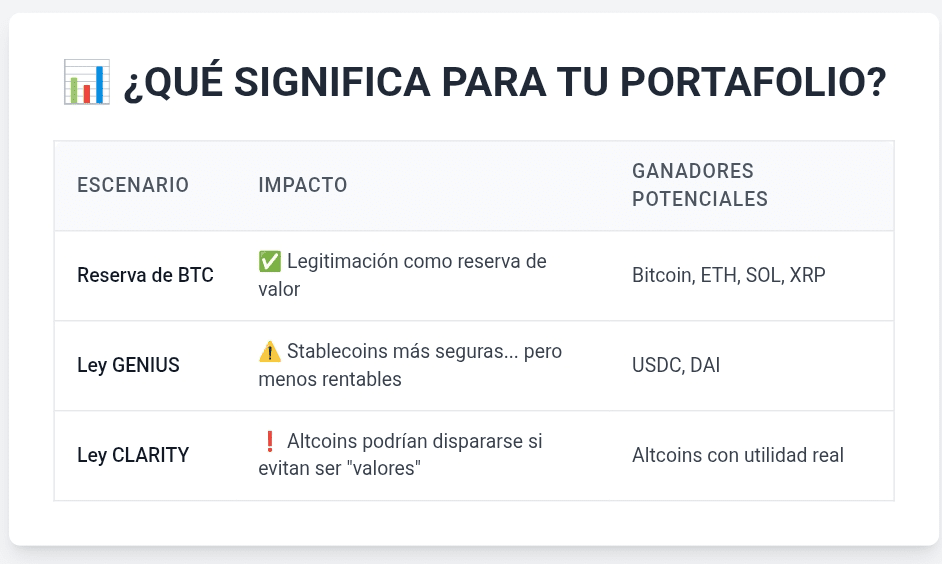The height and width of the screenshot is (564, 942).
Task: Click the bar chart emoji icon in the heading
Action: point(86,82)
